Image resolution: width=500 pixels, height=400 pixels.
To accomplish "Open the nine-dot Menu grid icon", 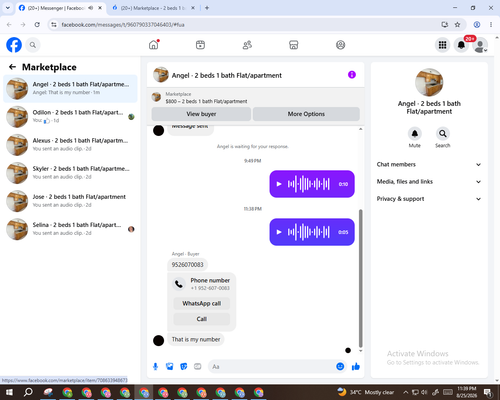I will coord(442,45).
